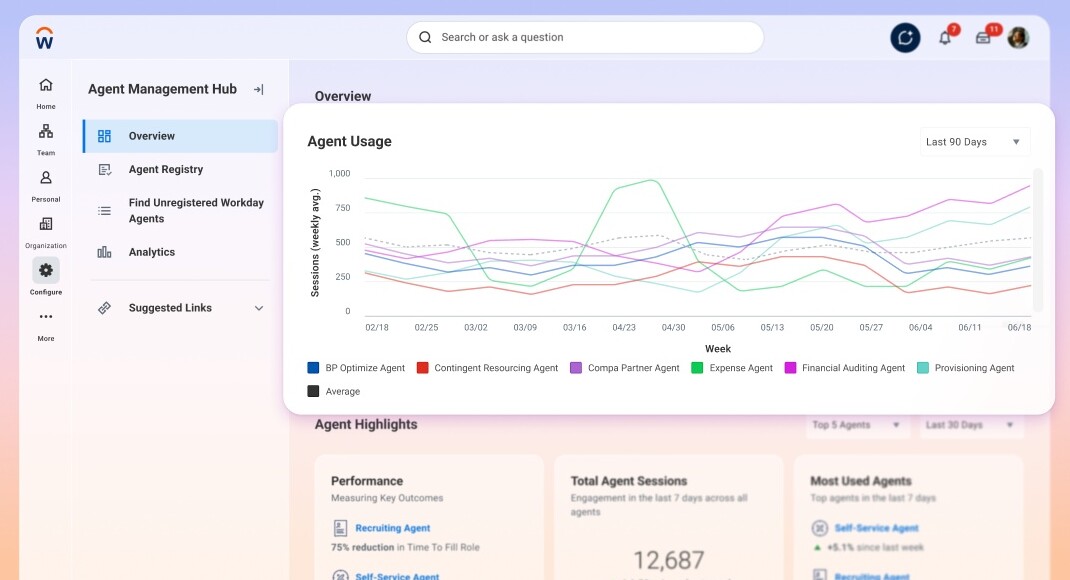Click the Analytics bar chart icon
The width and height of the screenshot is (1070, 580).
pos(104,252)
